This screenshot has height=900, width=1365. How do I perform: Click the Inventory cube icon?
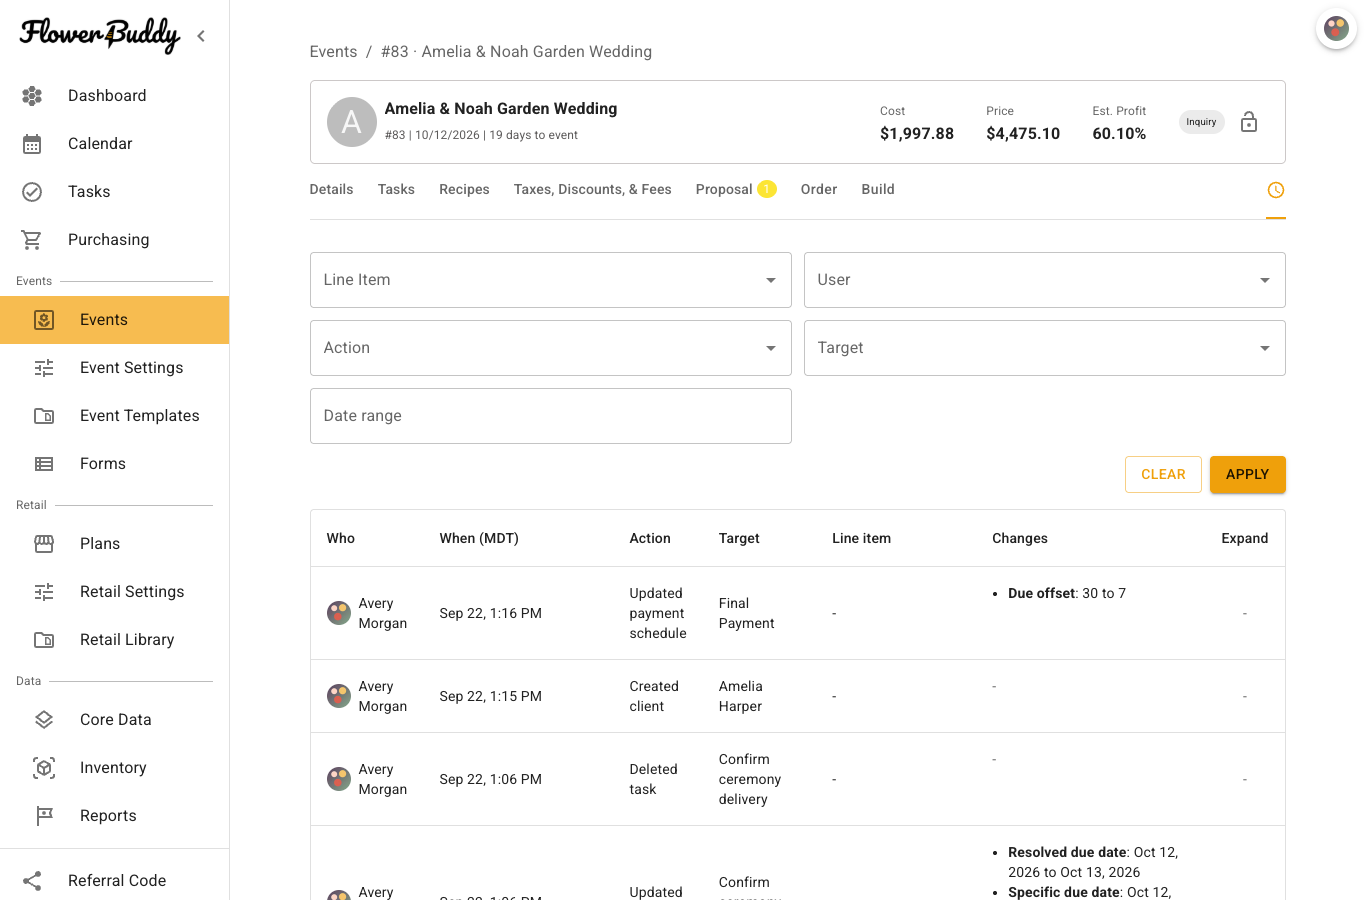click(x=44, y=768)
